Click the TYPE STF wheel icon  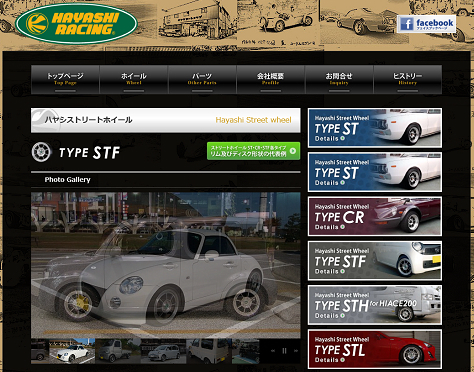click(x=41, y=152)
